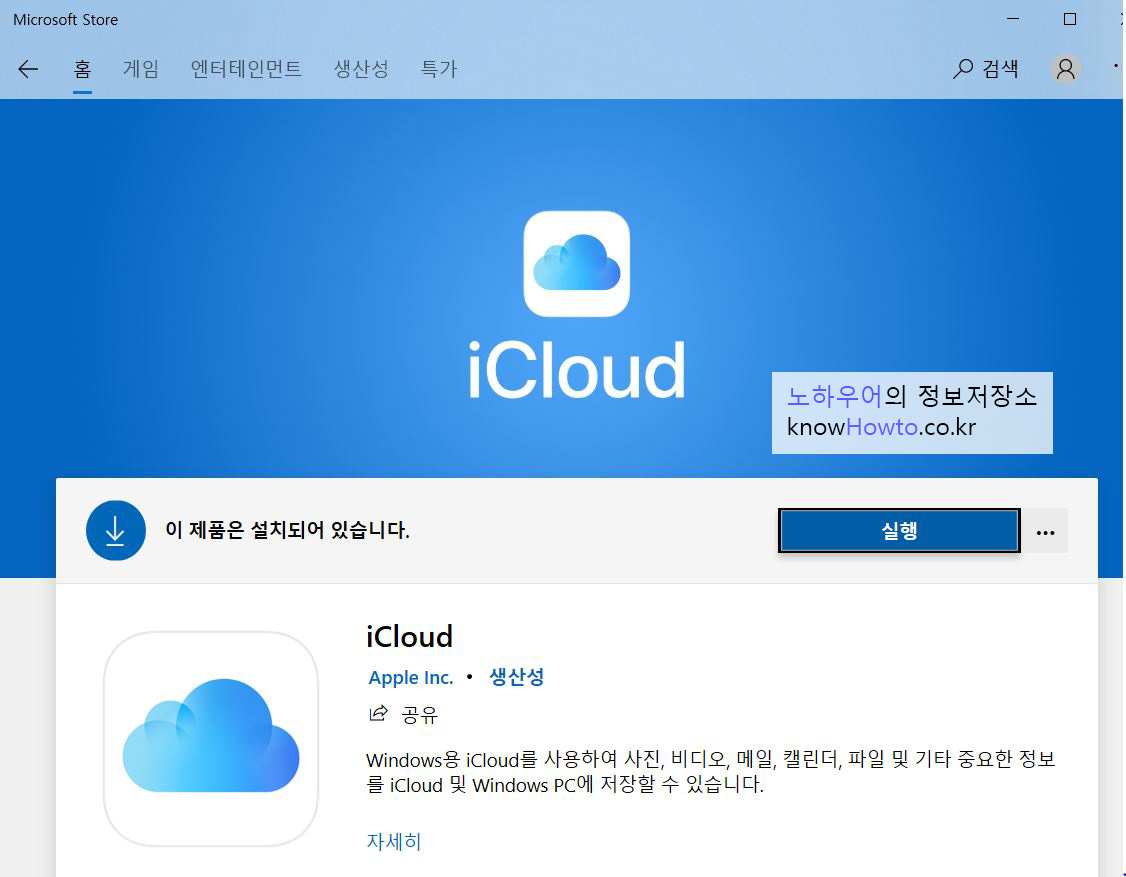Switch to the 게임 tab
1126x877 pixels.
pos(141,69)
